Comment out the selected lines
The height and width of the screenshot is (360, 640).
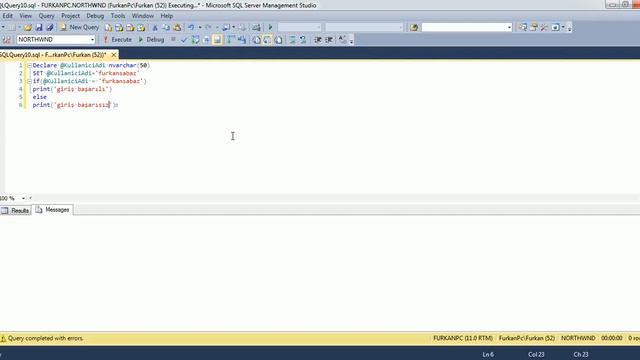pos(292,40)
